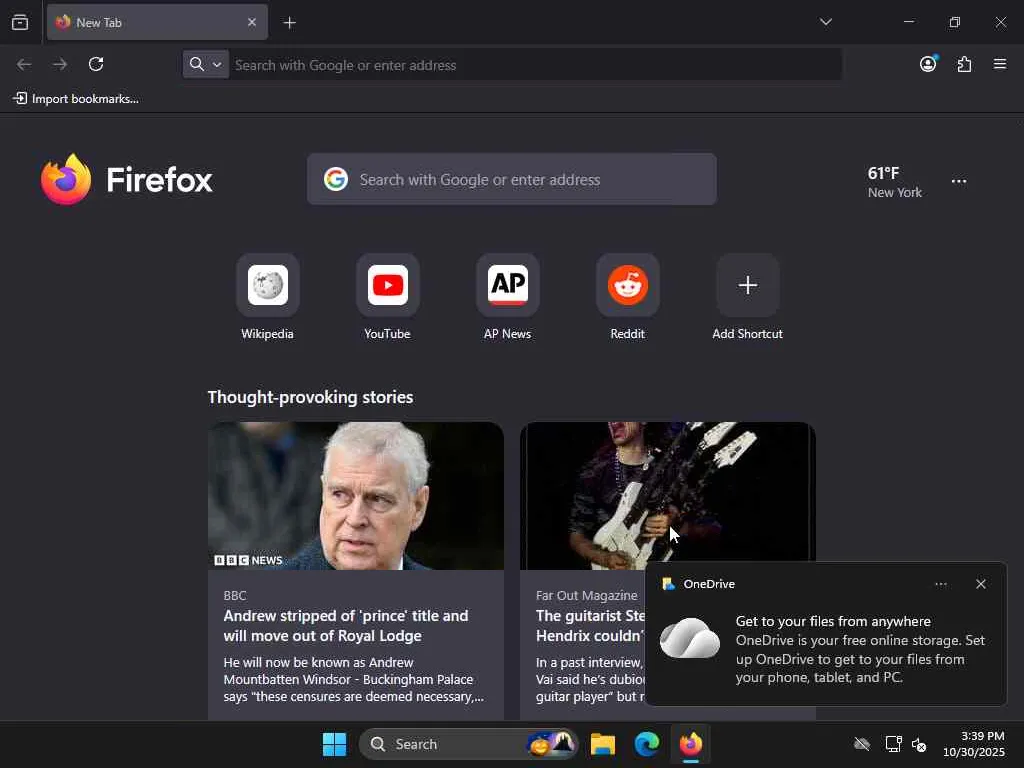Click the Firefox logo

pos(126,179)
